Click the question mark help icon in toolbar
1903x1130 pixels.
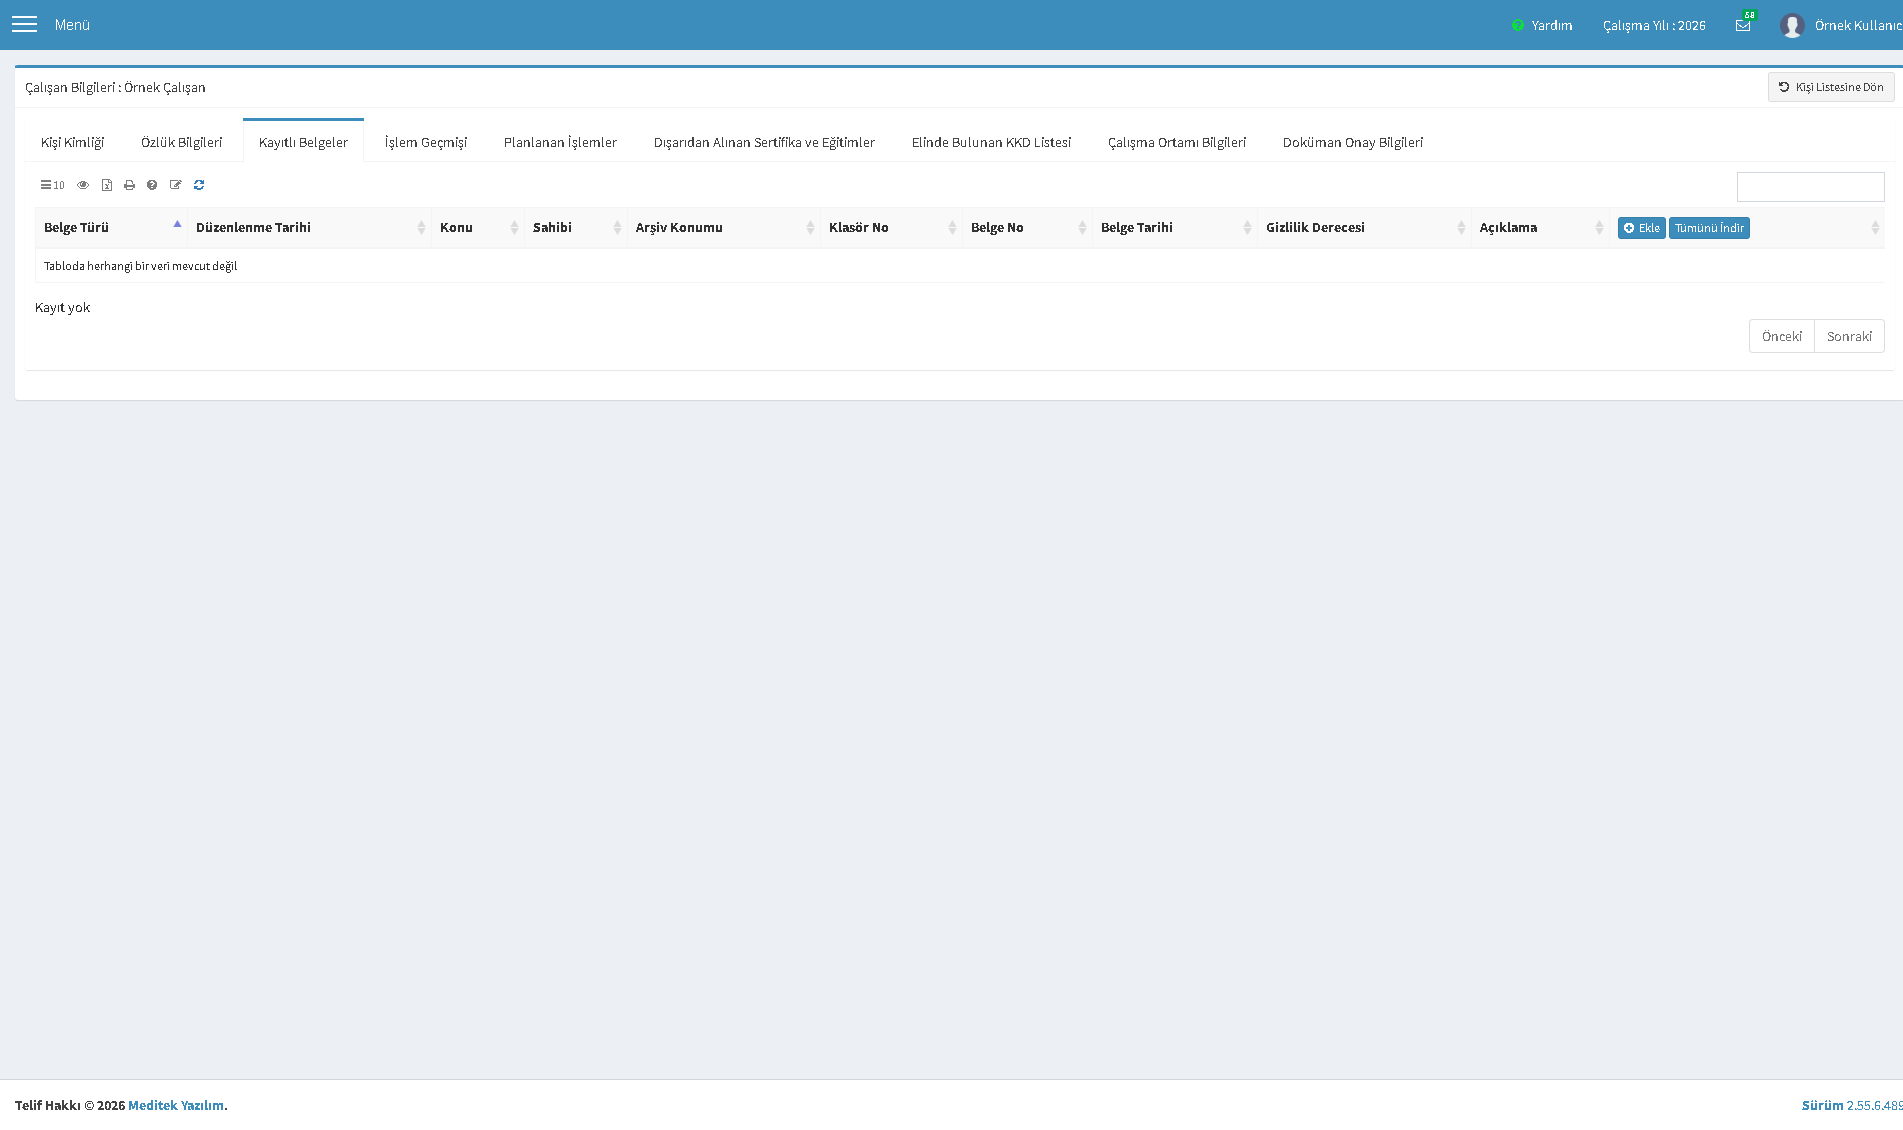[x=152, y=185]
